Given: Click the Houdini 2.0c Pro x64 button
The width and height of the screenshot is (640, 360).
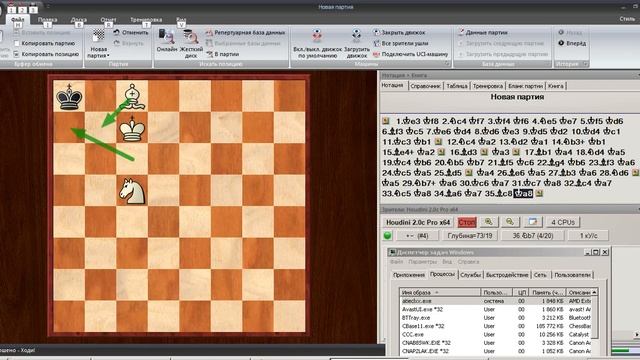Looking at the screenshot, I should (x=418, y=222).
